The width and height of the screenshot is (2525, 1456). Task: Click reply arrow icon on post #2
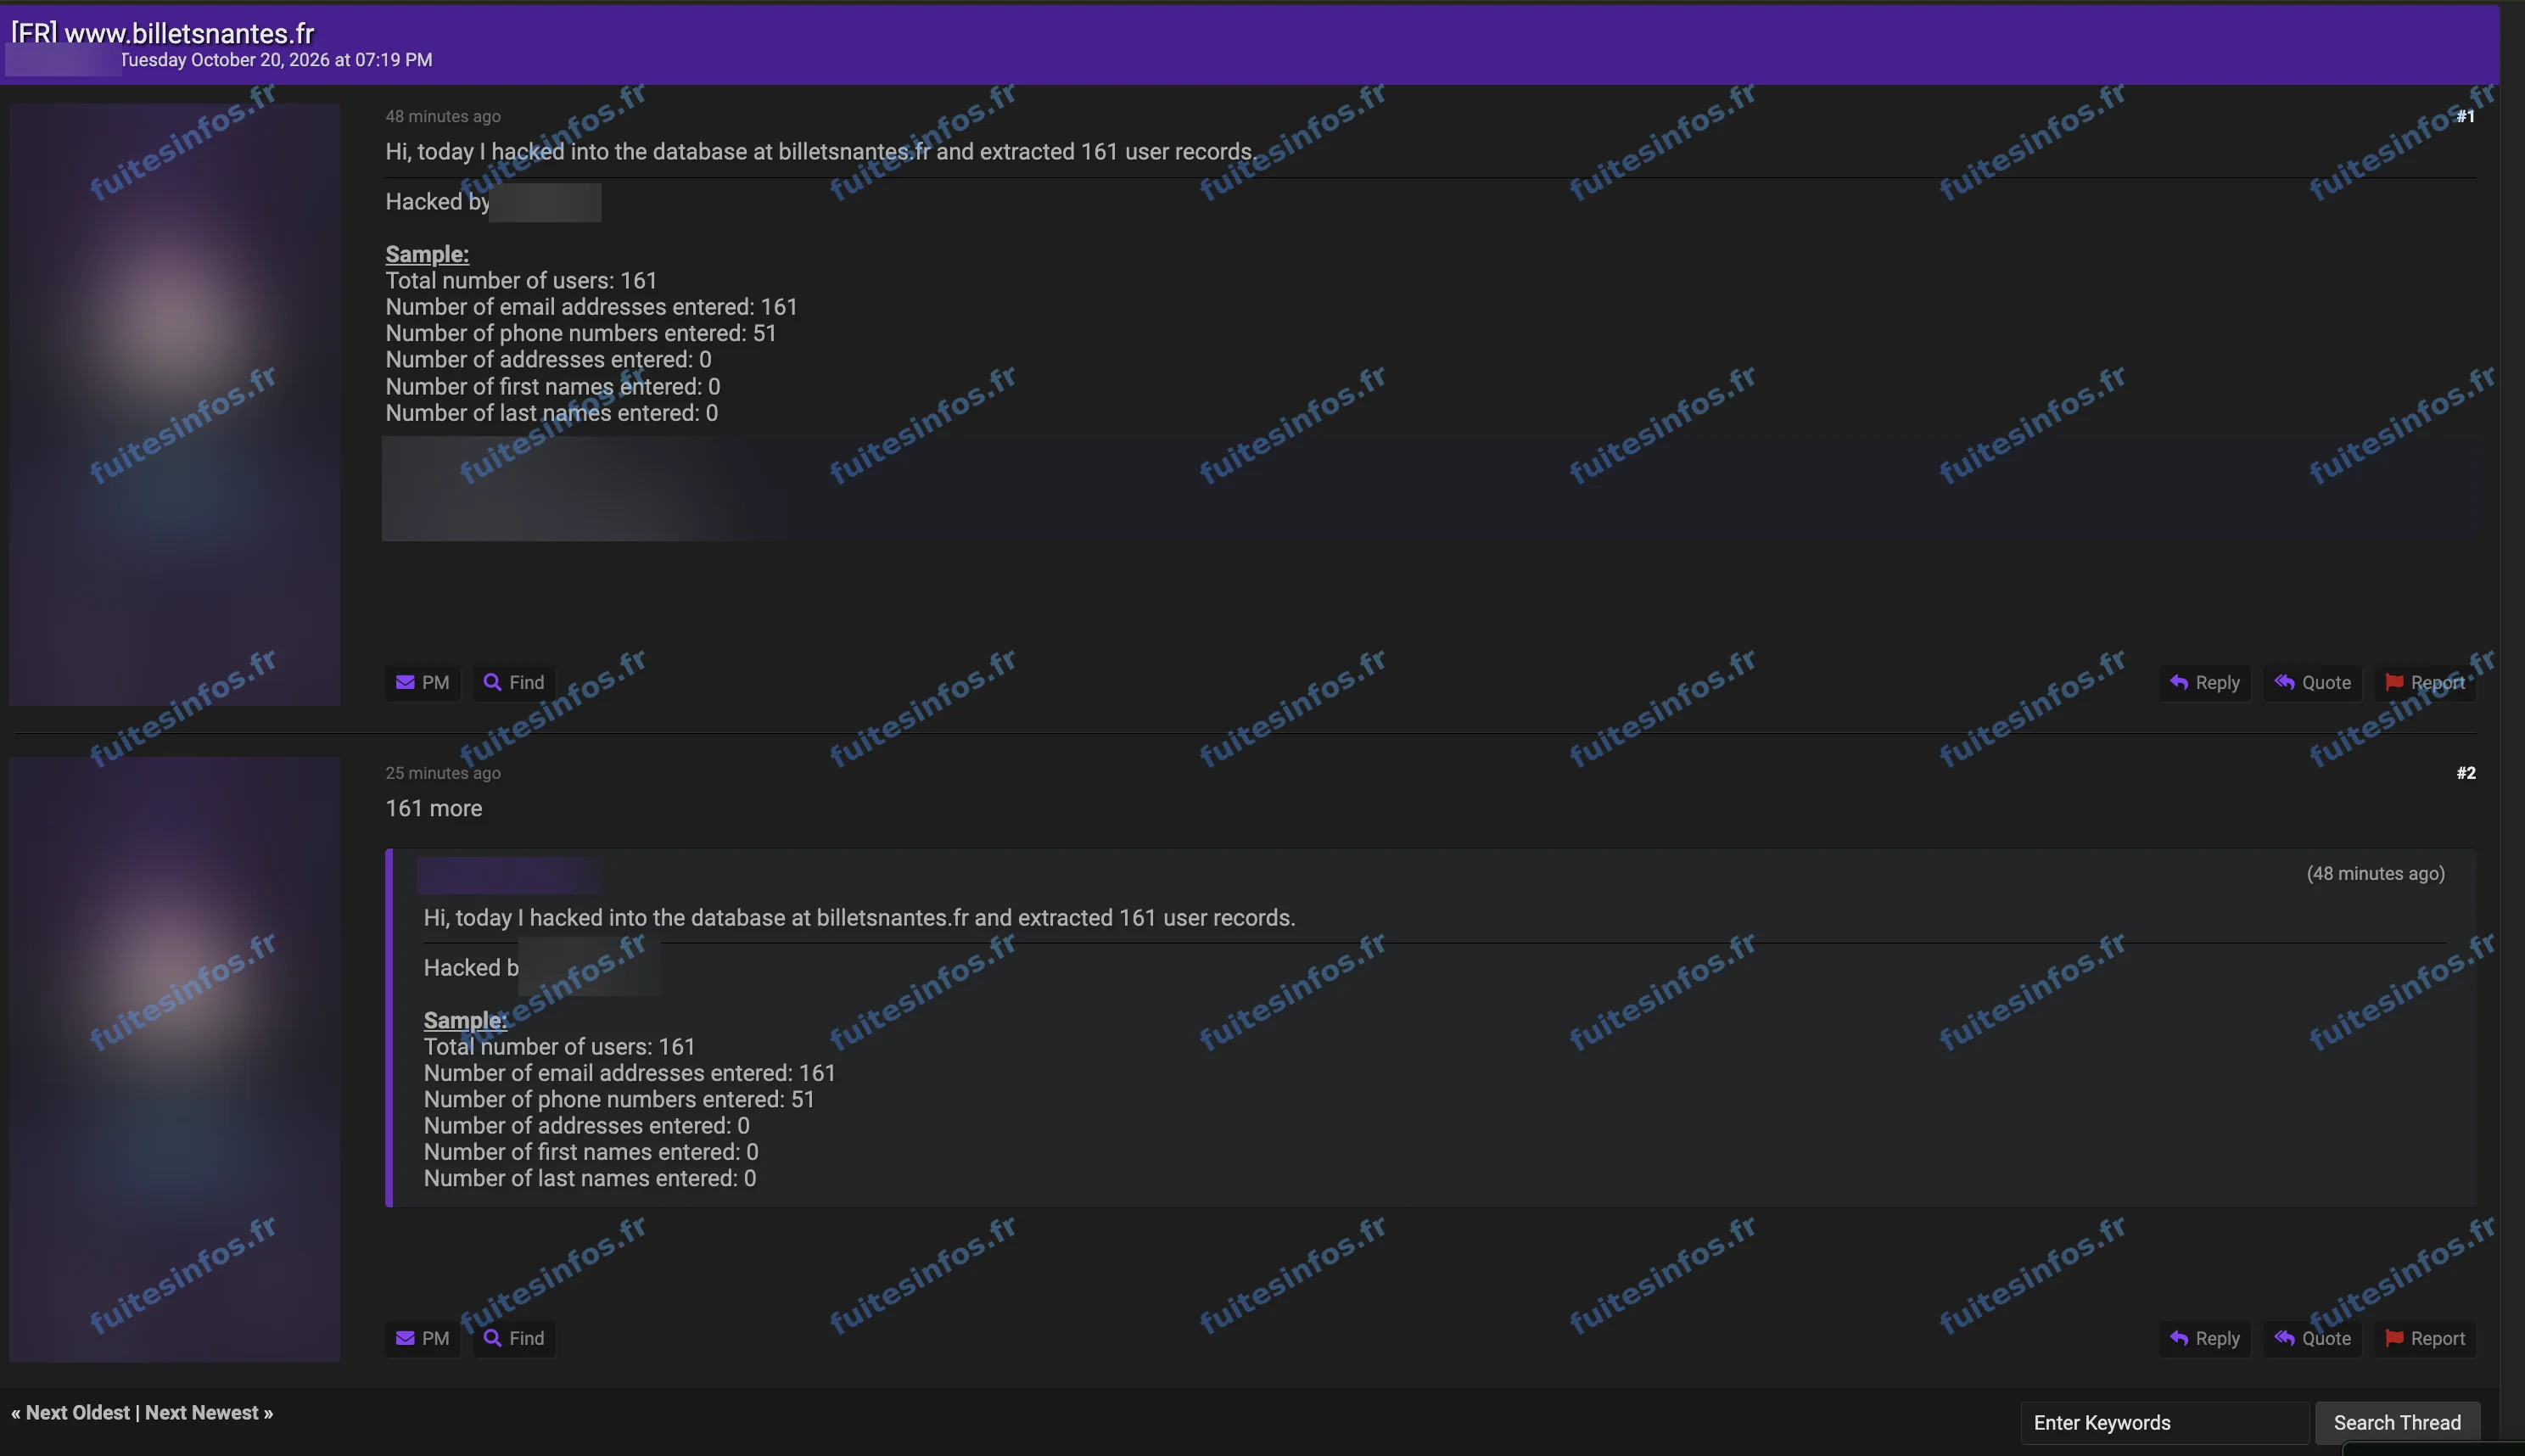(x=2179, y=1339)
